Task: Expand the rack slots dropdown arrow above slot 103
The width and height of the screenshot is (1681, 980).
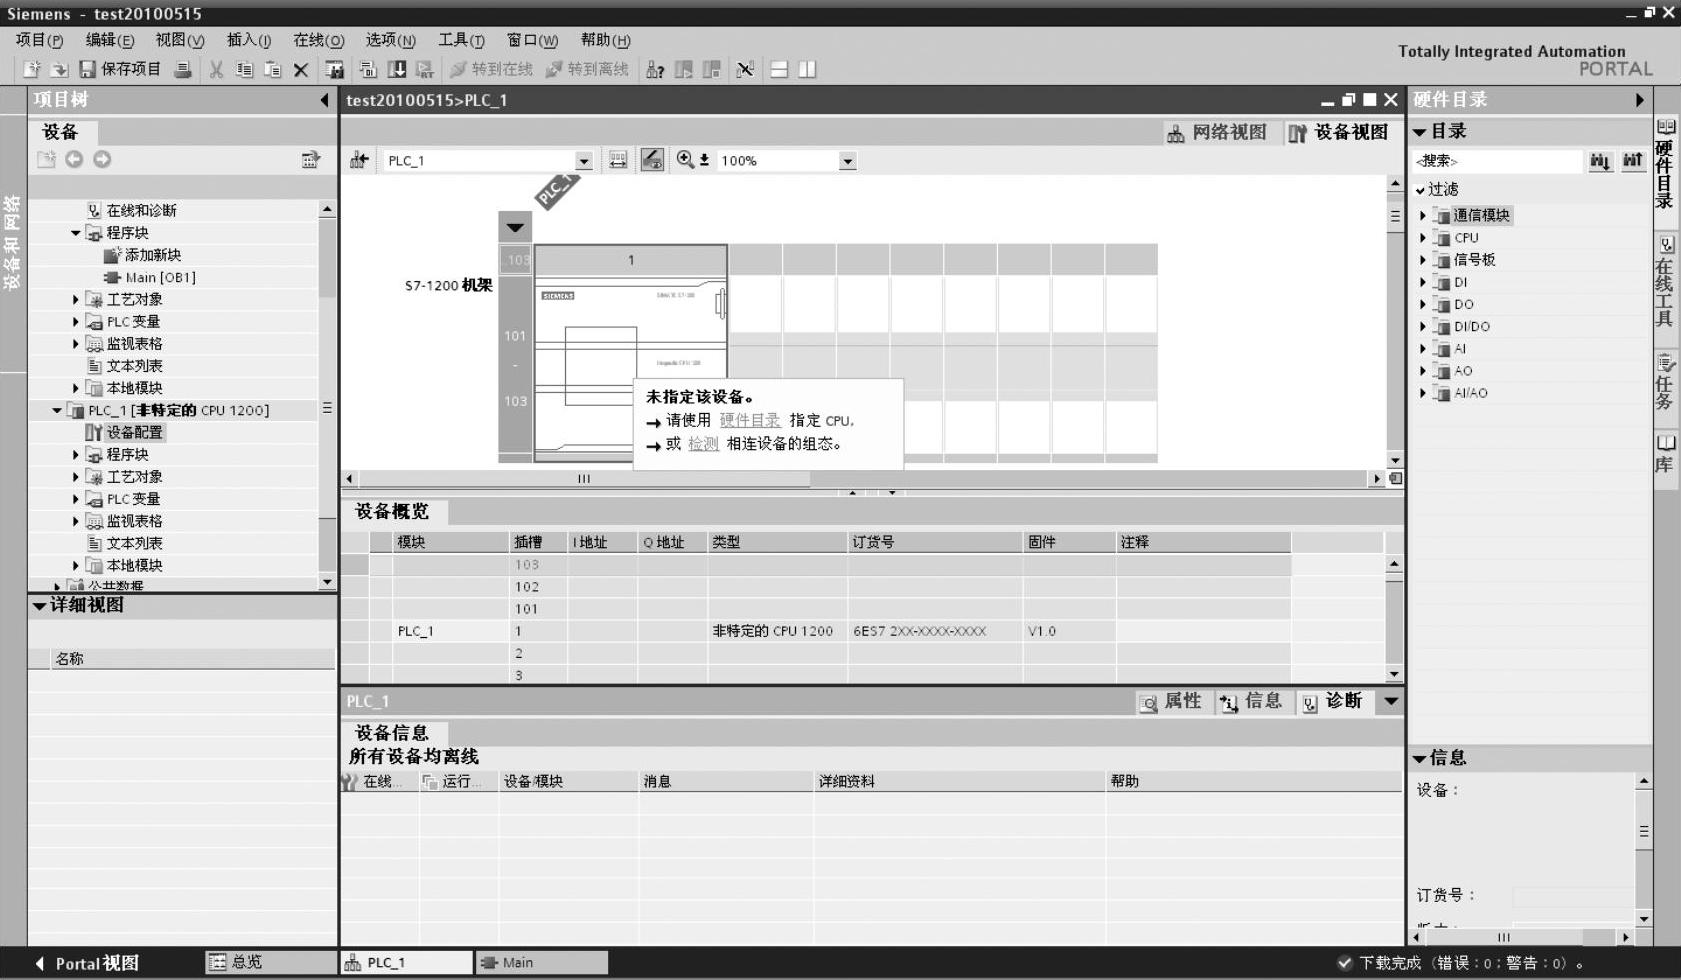Action: pos(515,227)
